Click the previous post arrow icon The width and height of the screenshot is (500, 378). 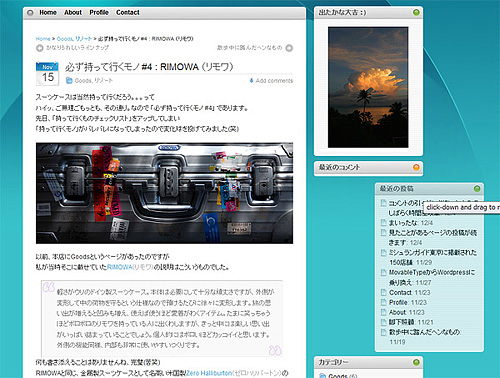[40, 48]
